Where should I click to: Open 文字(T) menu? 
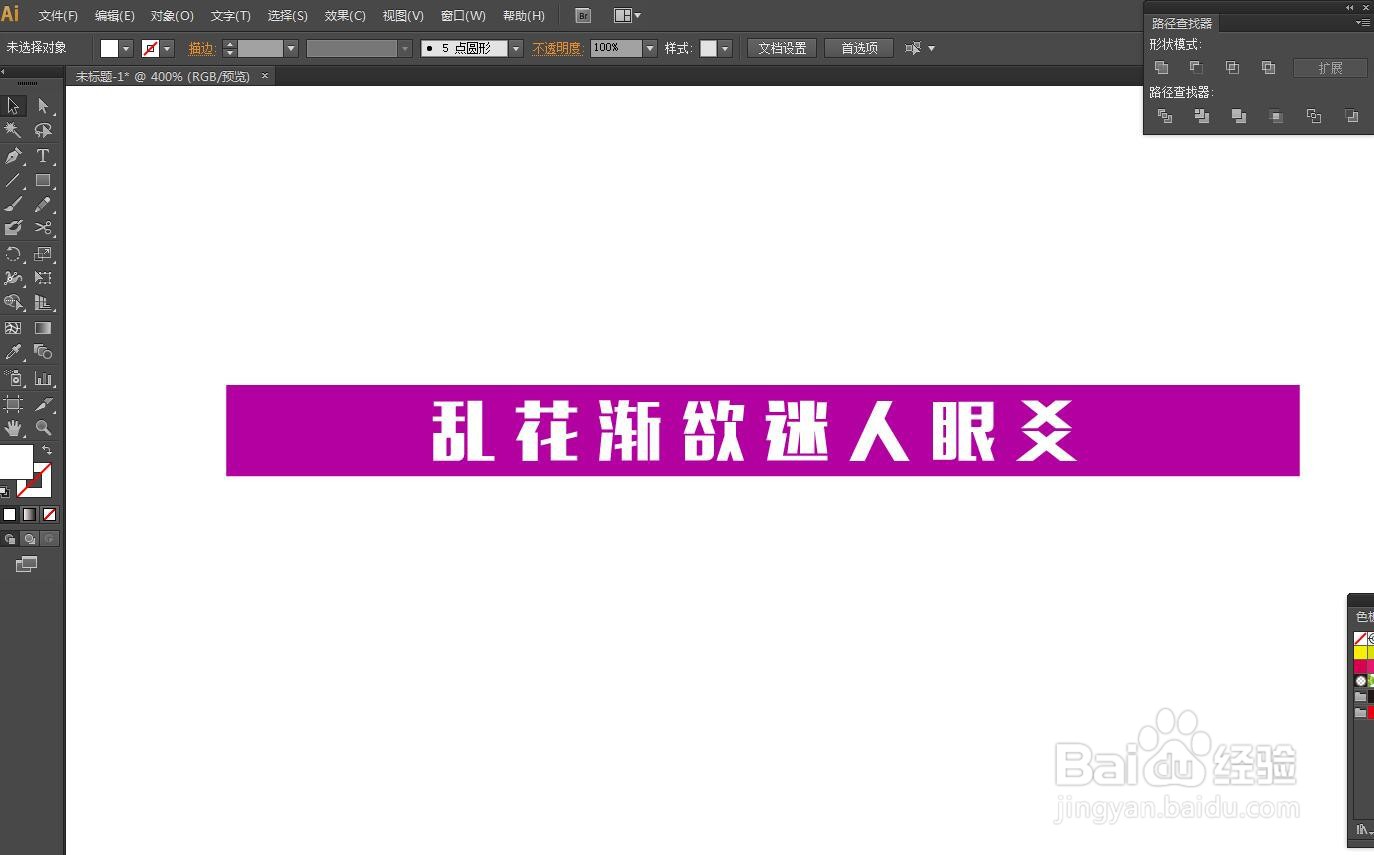pyautogui.click(x=231, y=16)
